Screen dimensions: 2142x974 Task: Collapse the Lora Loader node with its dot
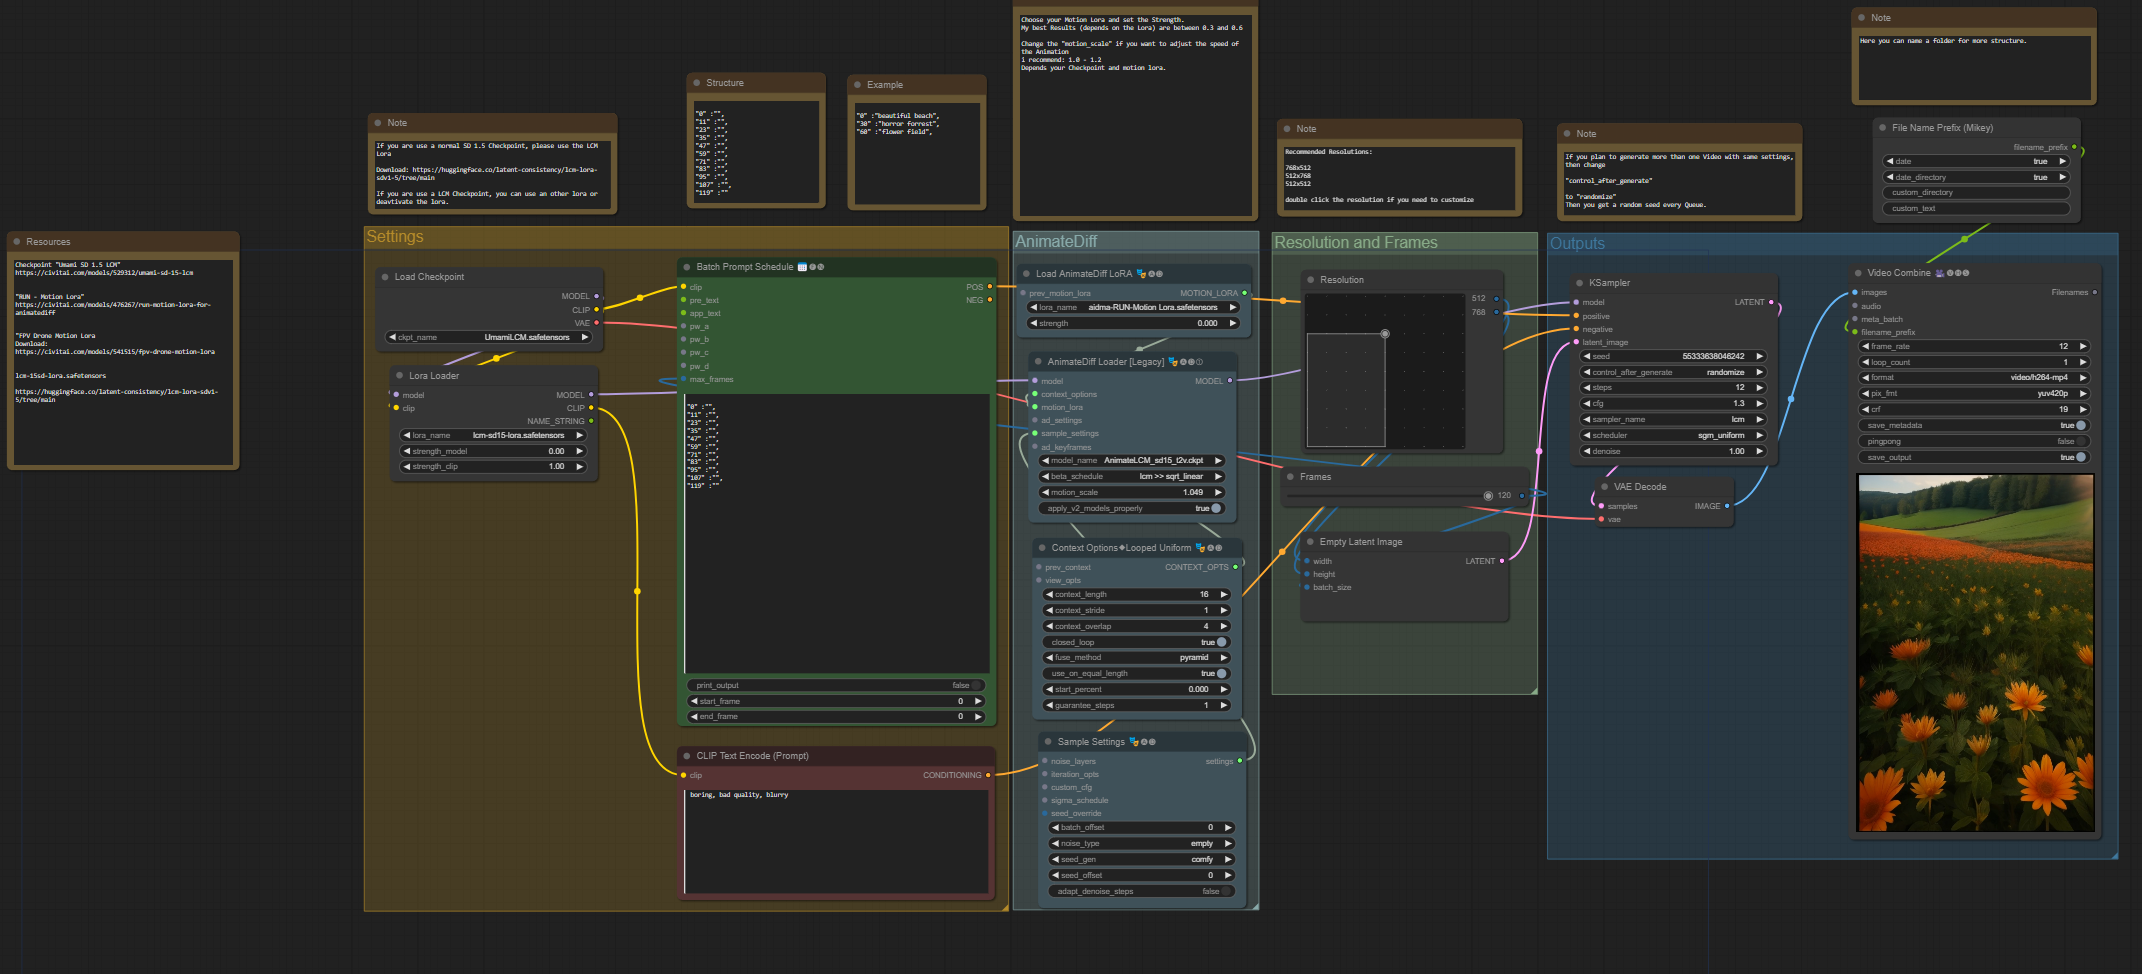click(x=399, y=376)
